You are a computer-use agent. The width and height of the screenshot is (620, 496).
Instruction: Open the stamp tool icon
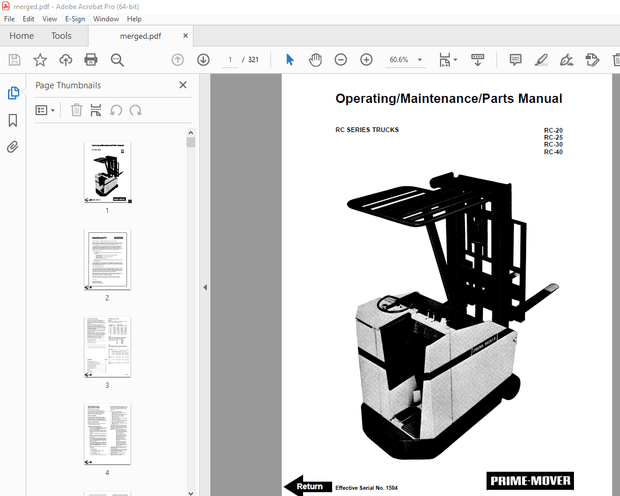point(592,60)
